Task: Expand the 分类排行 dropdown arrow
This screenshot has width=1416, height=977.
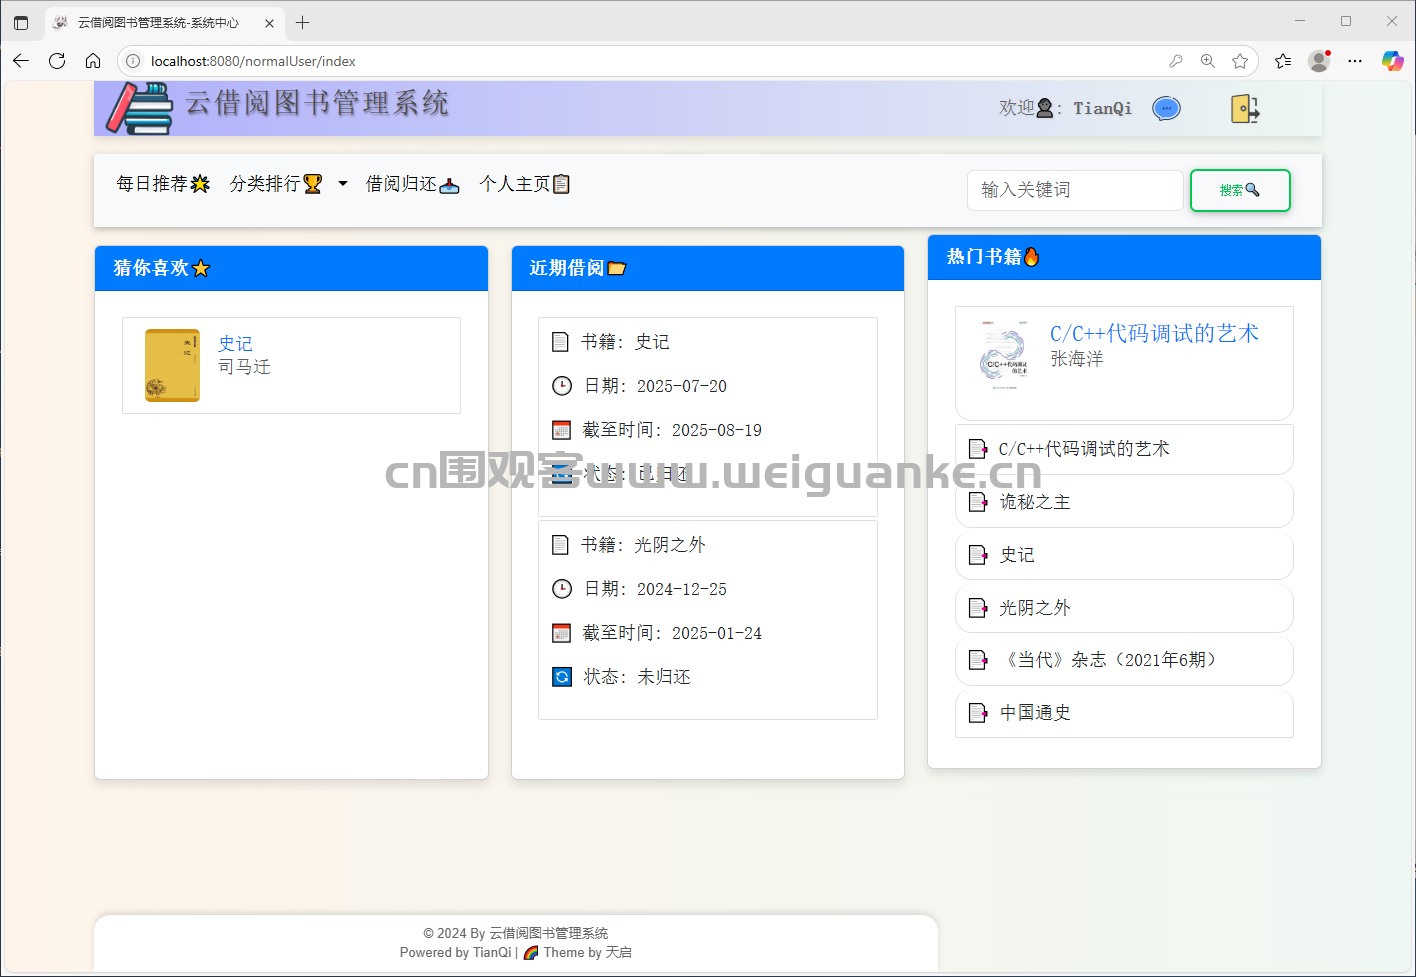Action: [343, 184]
